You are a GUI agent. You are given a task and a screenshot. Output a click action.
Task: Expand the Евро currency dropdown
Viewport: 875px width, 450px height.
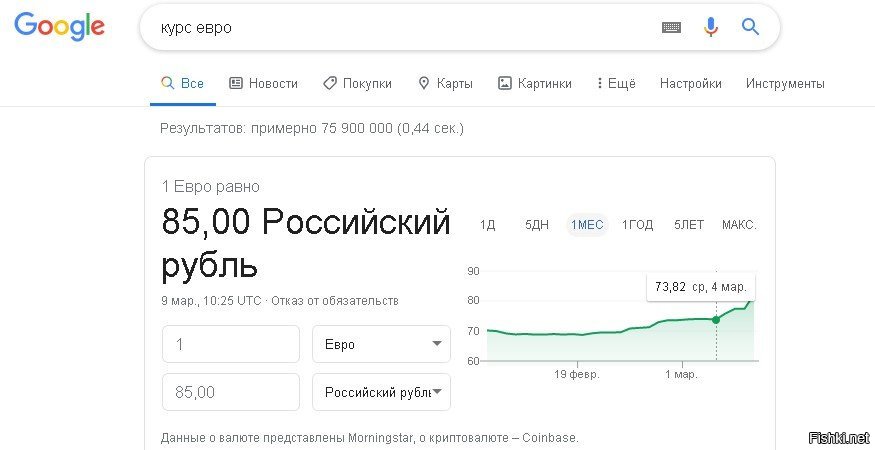point(381,344)
